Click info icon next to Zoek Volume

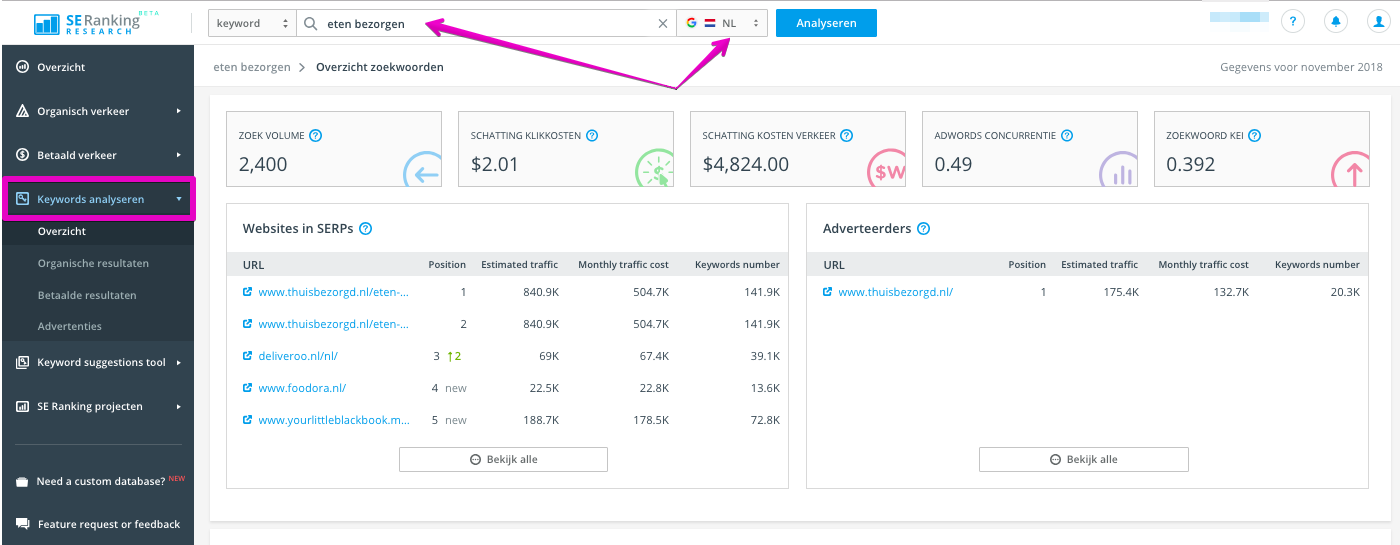coord(315,135)
